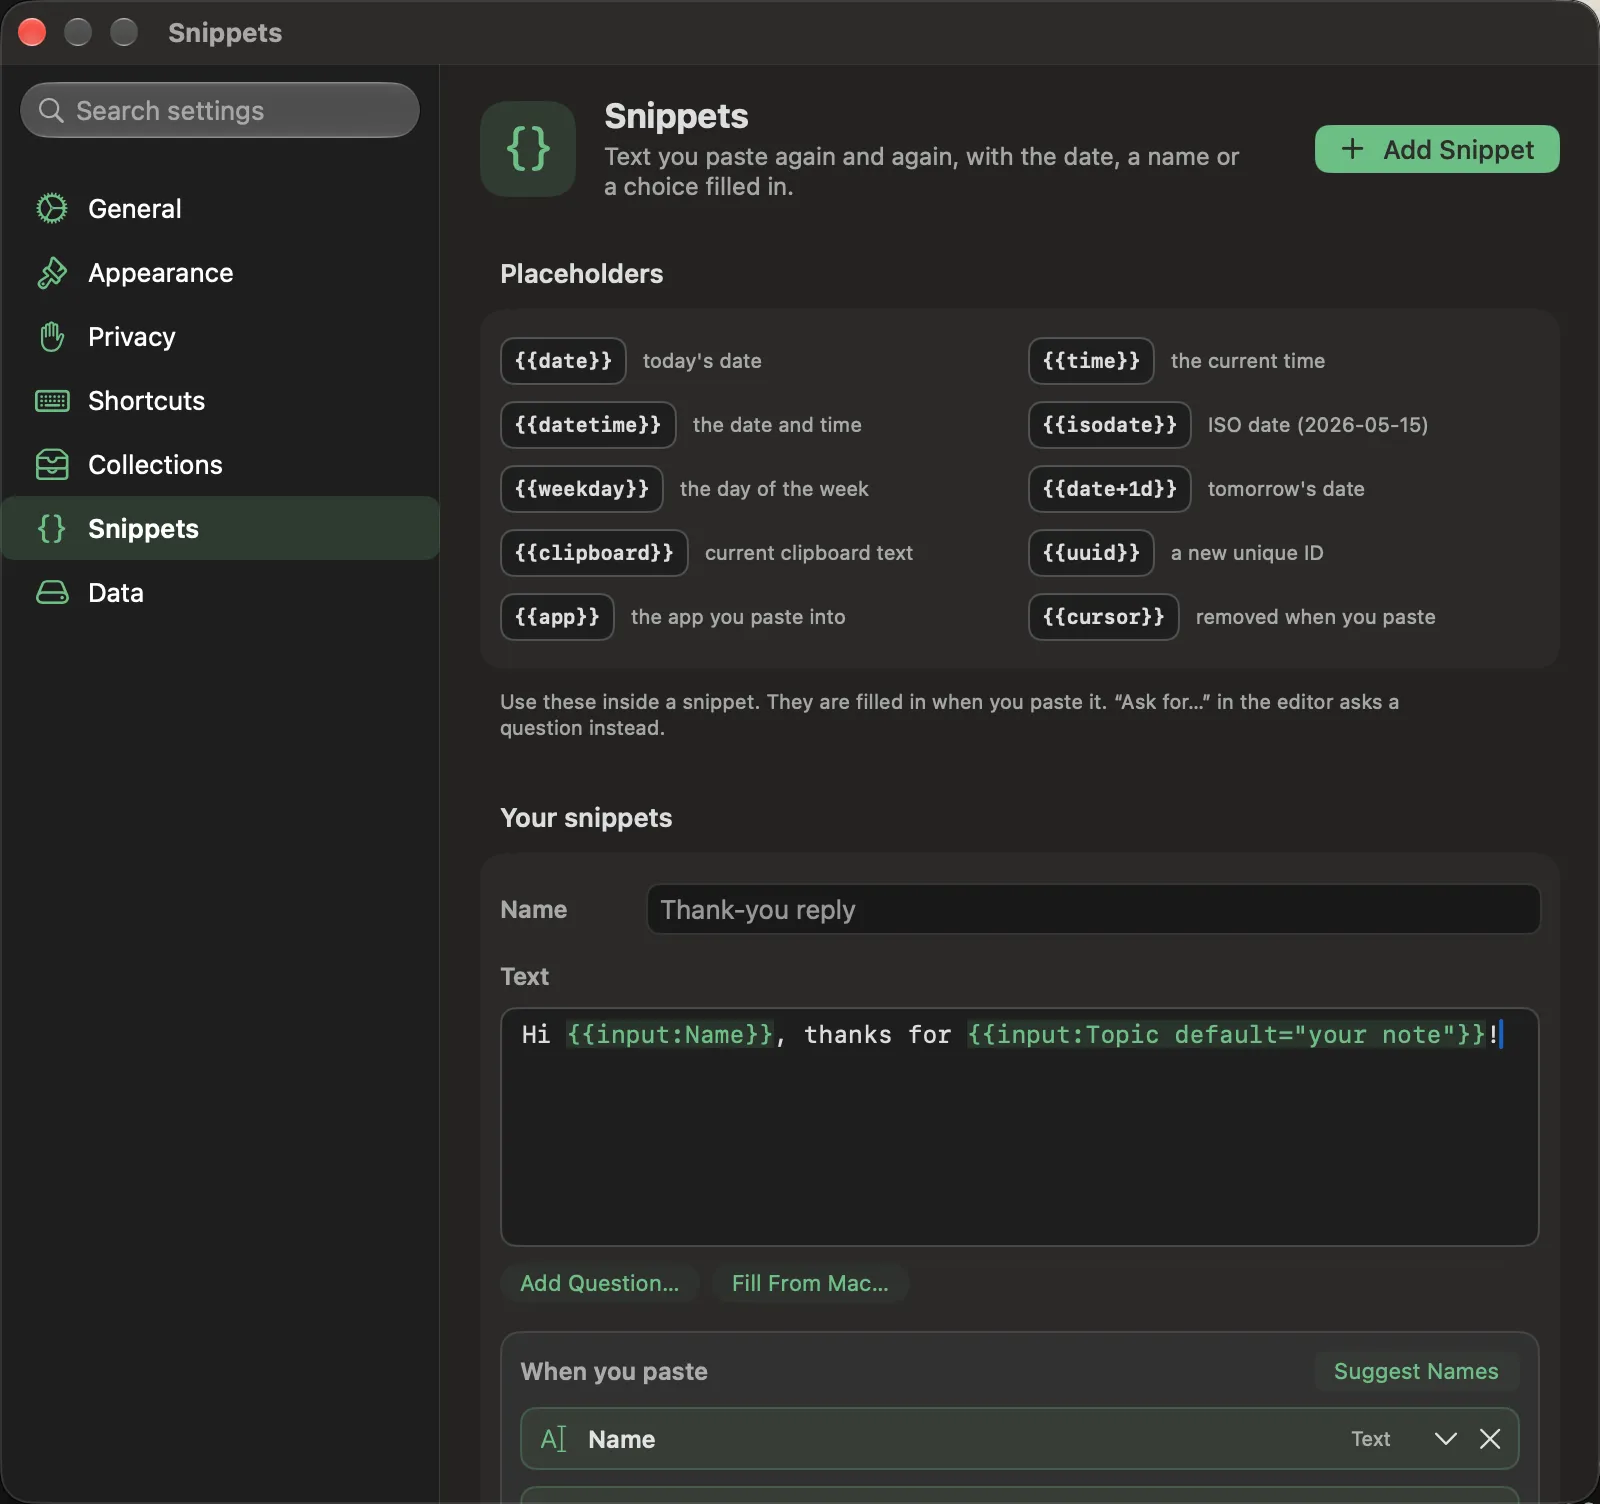This screenshot has width=1600, height=1504.
Task: Click the Shortcuts keyboard icon
Action: click(52, 401)
